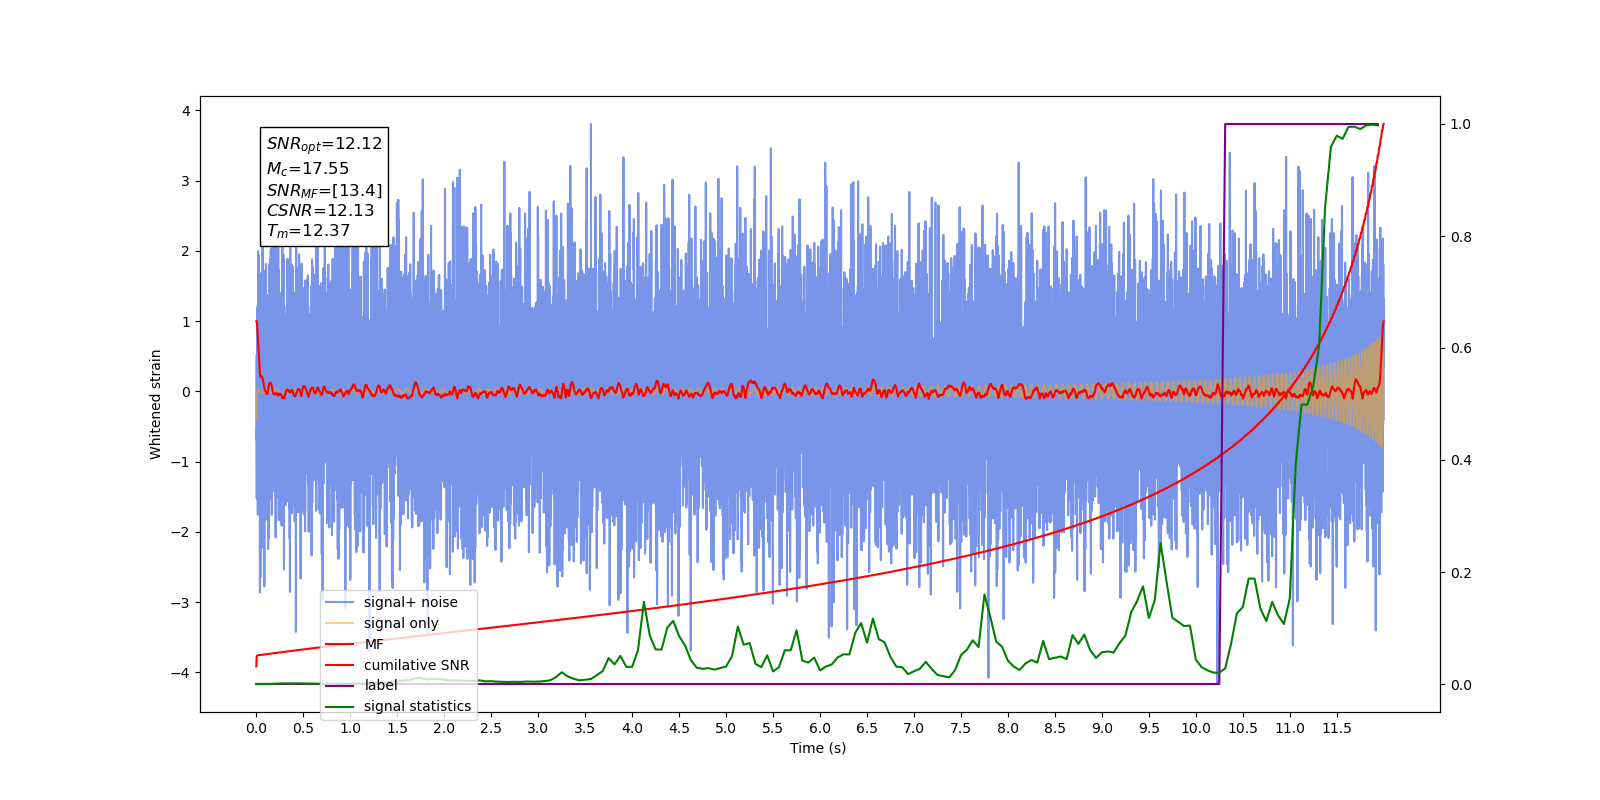Click the x-axis tick label 3.5
This screenshot has width=1600, height=800.
(585, 728)
